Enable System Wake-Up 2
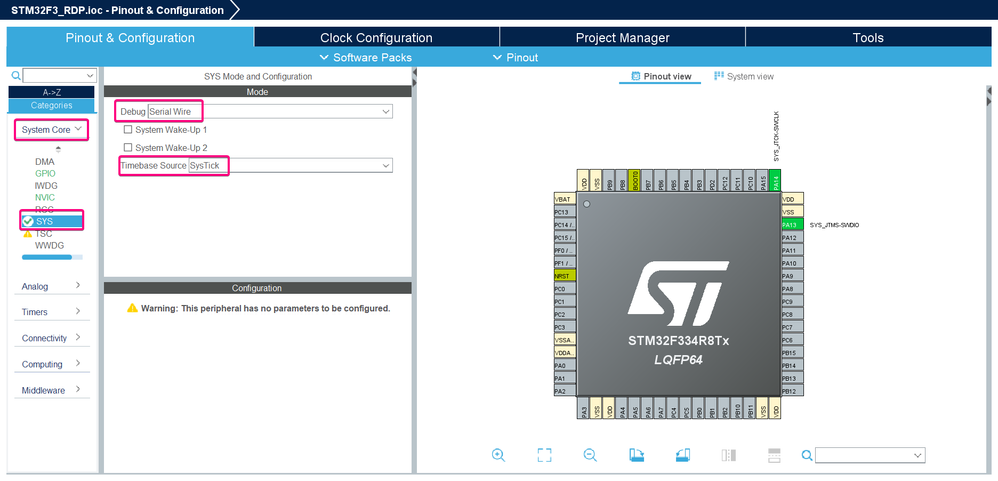The image size is (998, 481). point(128,148)
